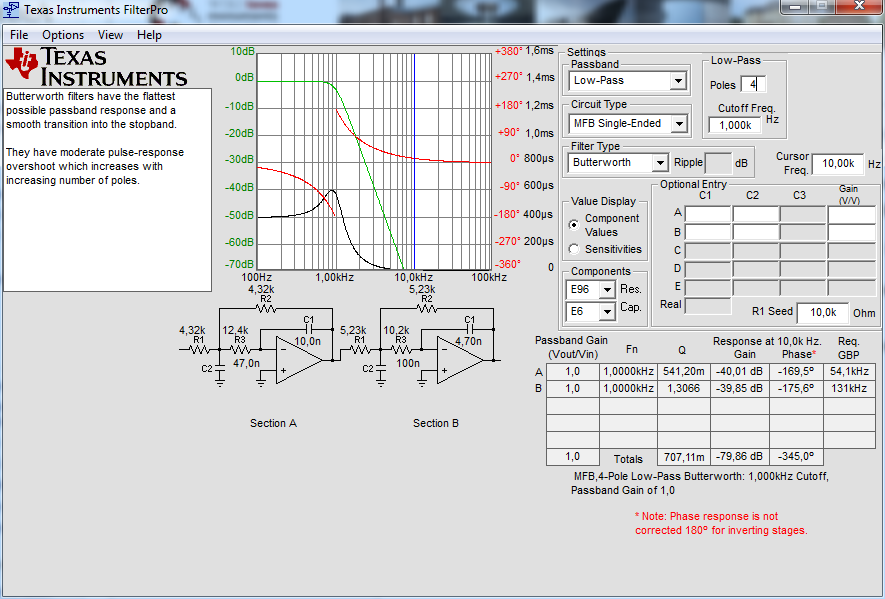885x599 pixels.
Task: Open the File menu
Action: click(19, 35)
